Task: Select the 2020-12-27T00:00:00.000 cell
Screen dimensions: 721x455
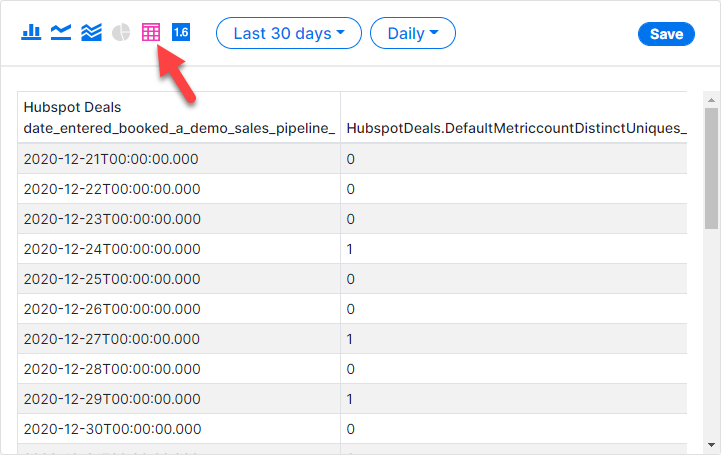Action: point(179,339)
